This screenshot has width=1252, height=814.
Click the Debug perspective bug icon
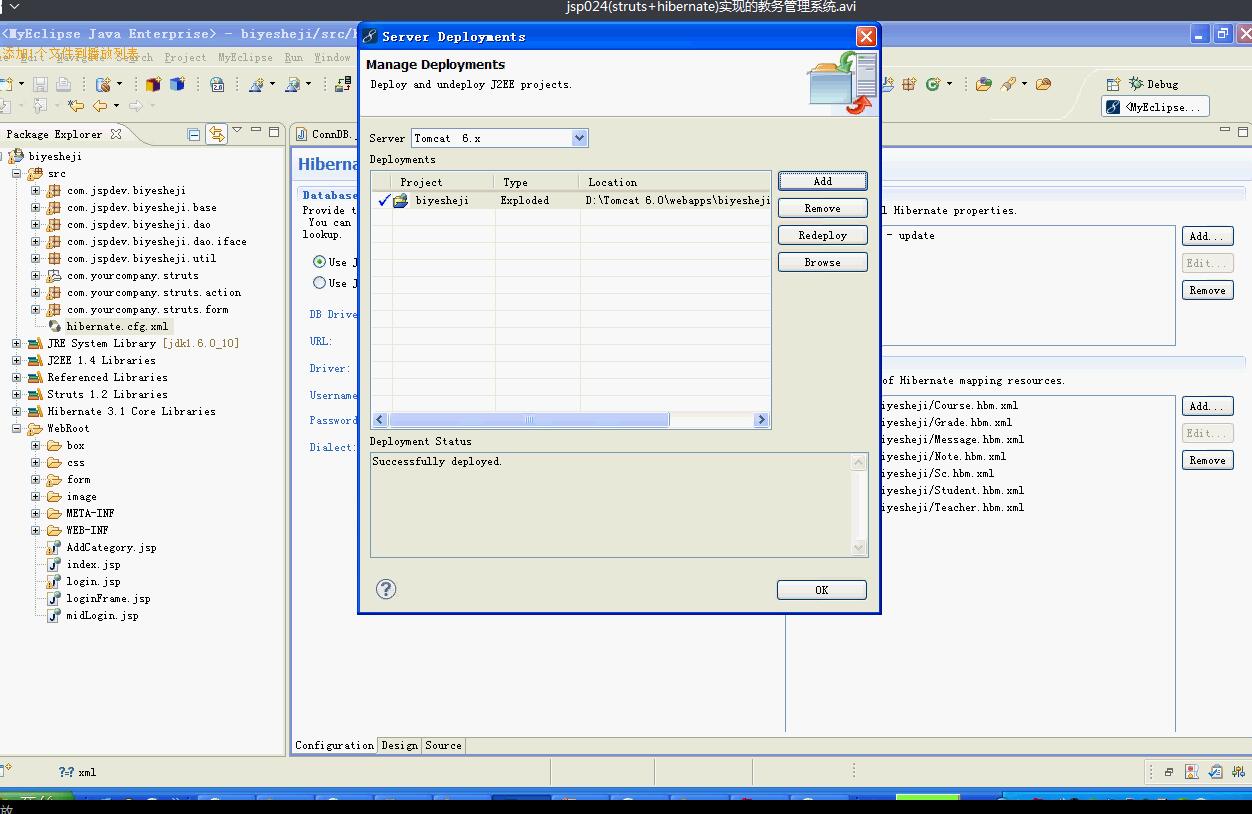[x=1136, y=84]
